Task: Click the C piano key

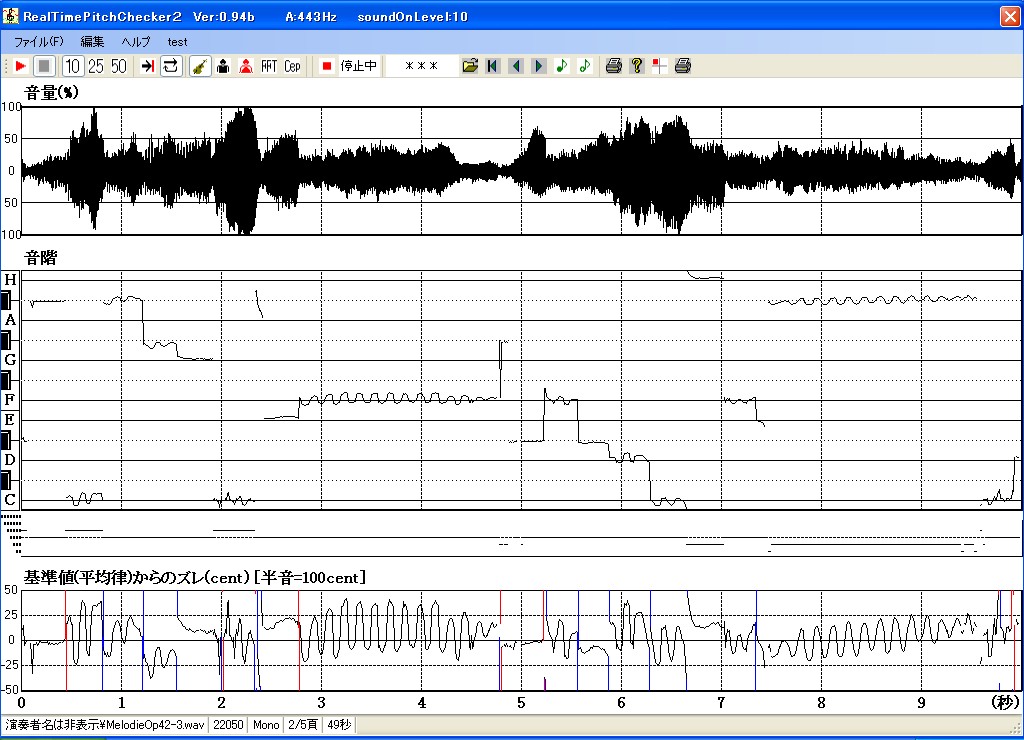Action: (10, 500)
